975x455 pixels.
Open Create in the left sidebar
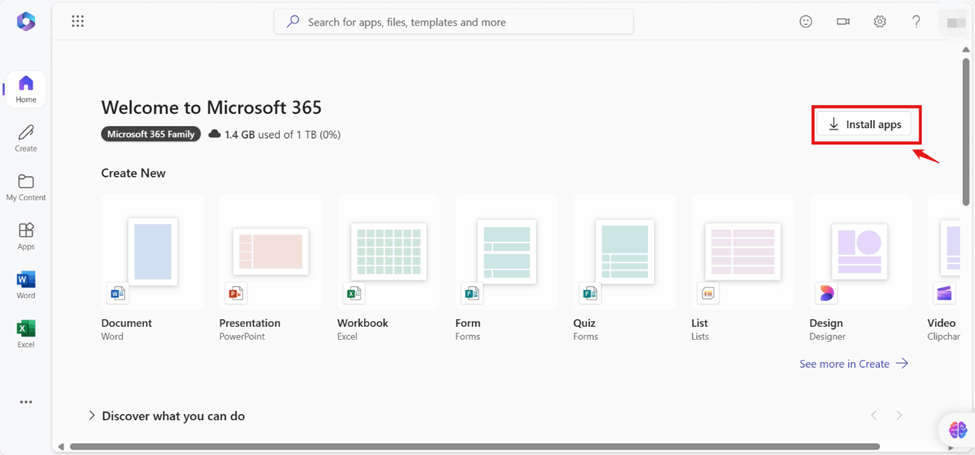pos(26,139)
